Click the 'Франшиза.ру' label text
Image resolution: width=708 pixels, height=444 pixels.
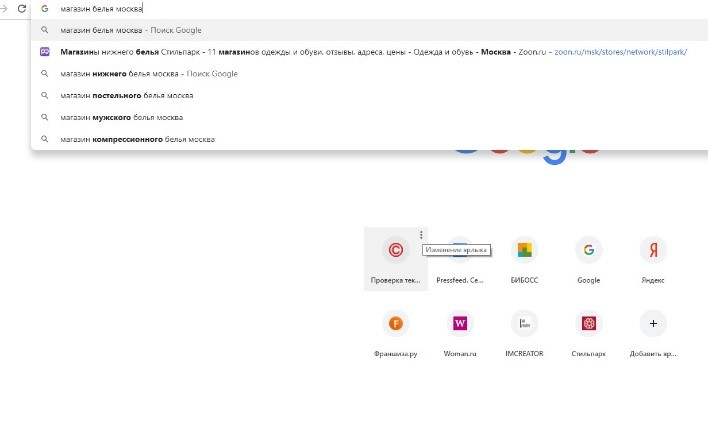pyautogui.click(x=396, y=354)
